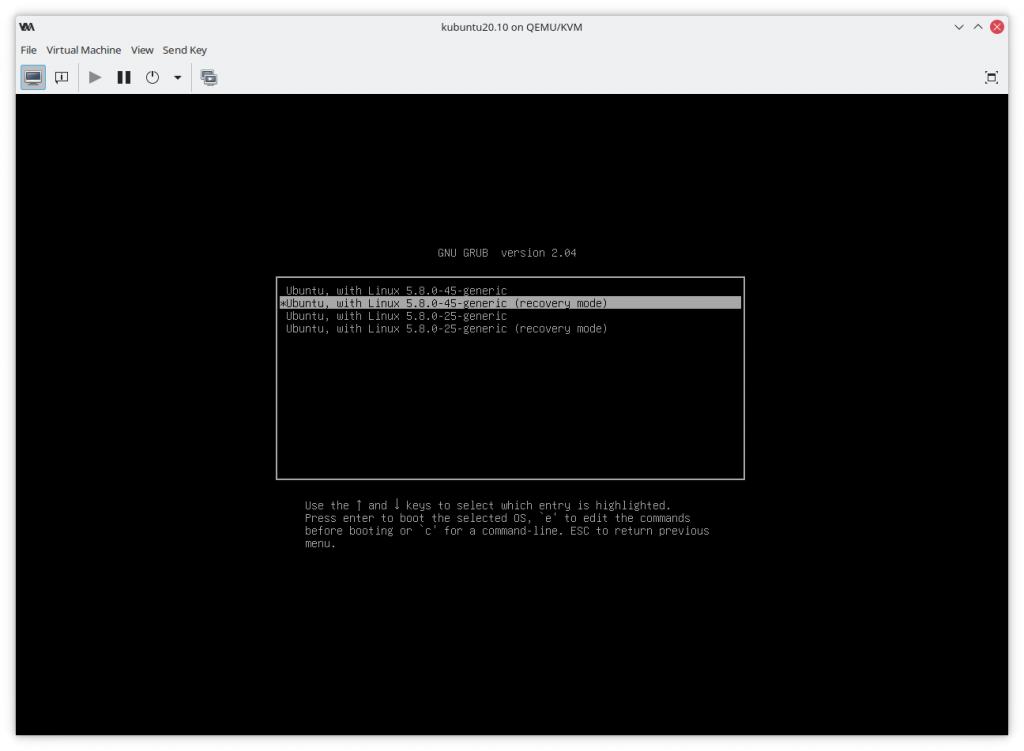The height and width of the screenshot is (751, 1024).
Task: Select Ubuntu, with Linux 5.8.0-25-generic entry
Action: (x=510, y=315)
